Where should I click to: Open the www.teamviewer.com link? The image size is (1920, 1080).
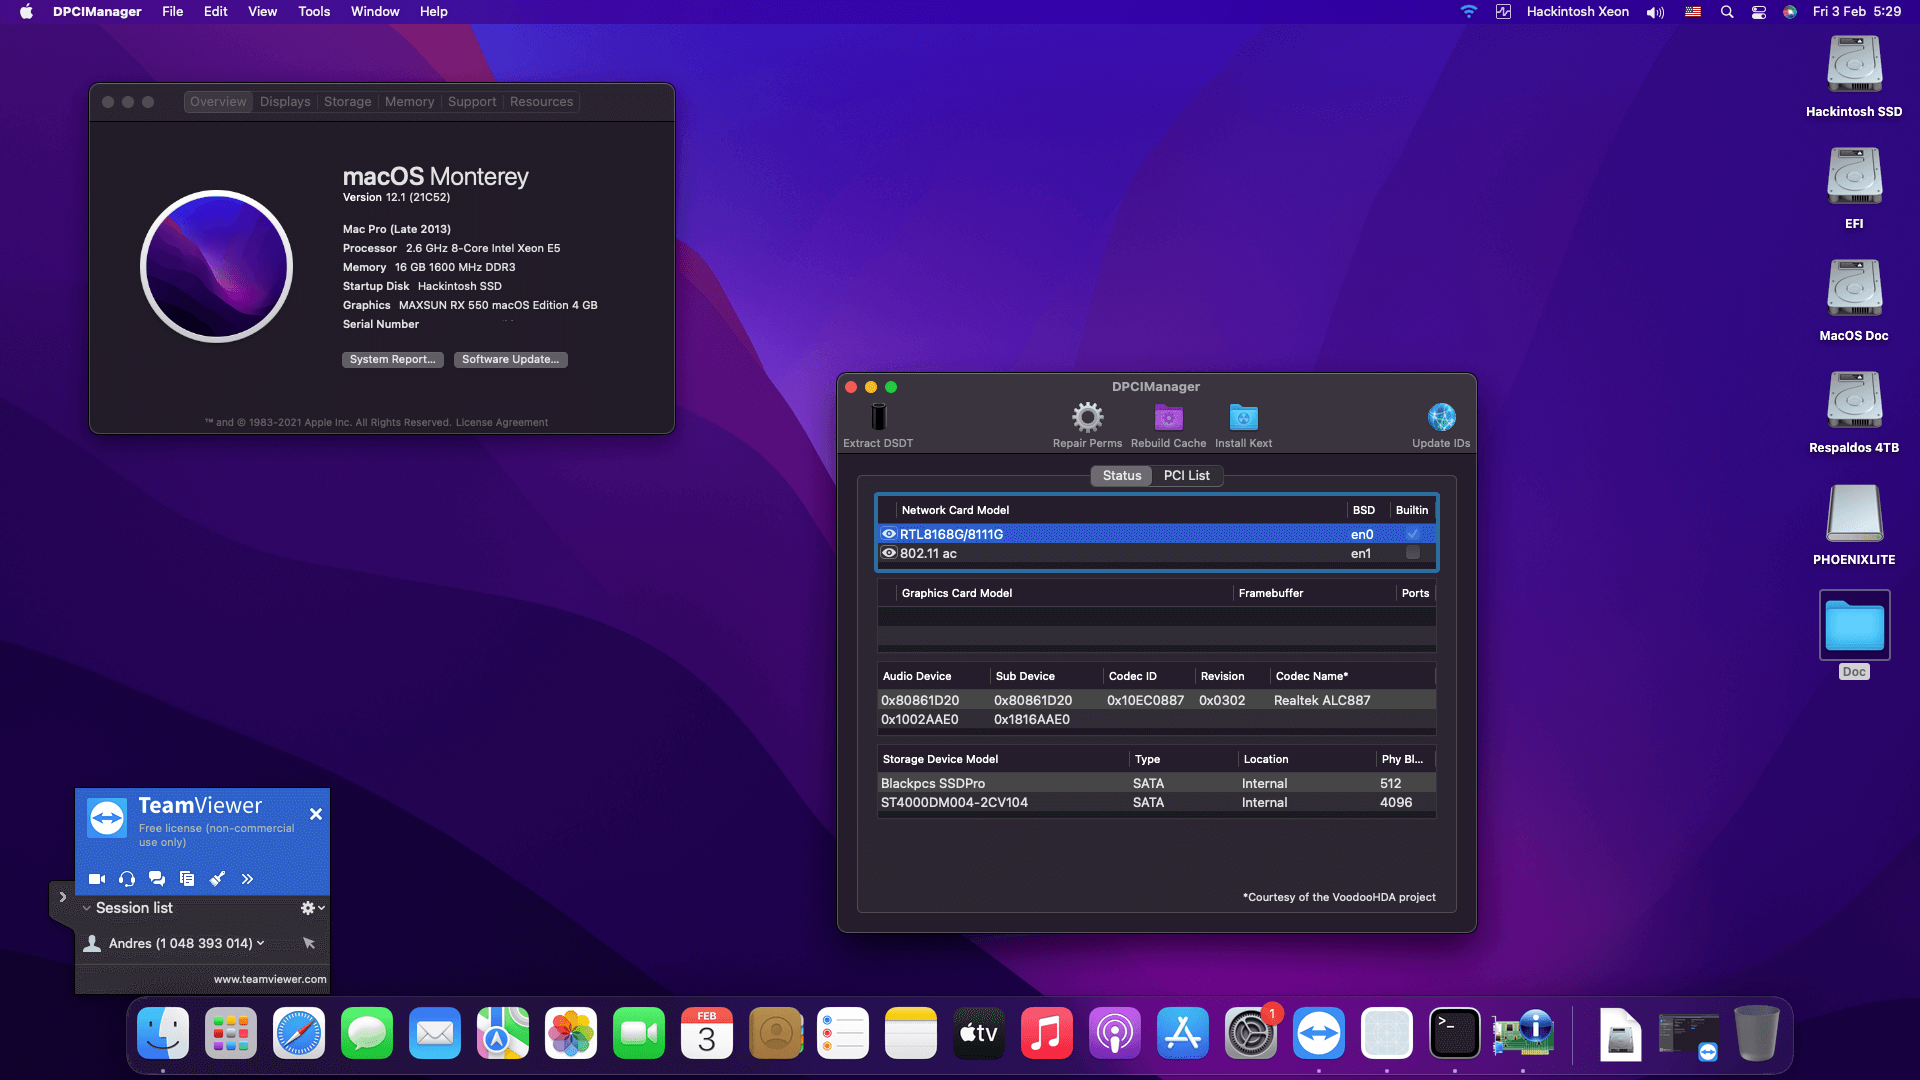[270, 979]
